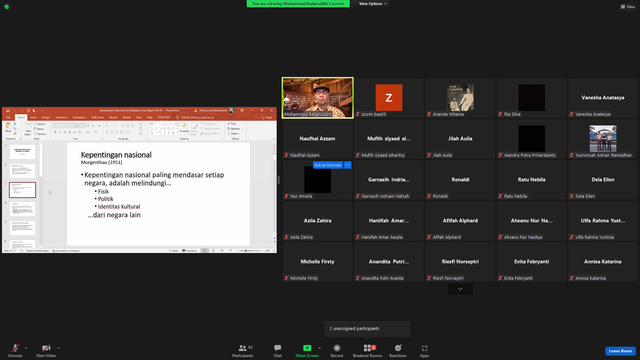Click Ask to Unmute on Nur Amelia

point(328,165)
